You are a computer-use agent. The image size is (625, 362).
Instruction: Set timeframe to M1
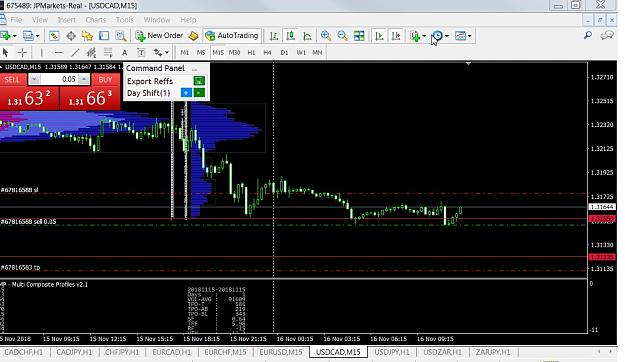tap(185, 52)
